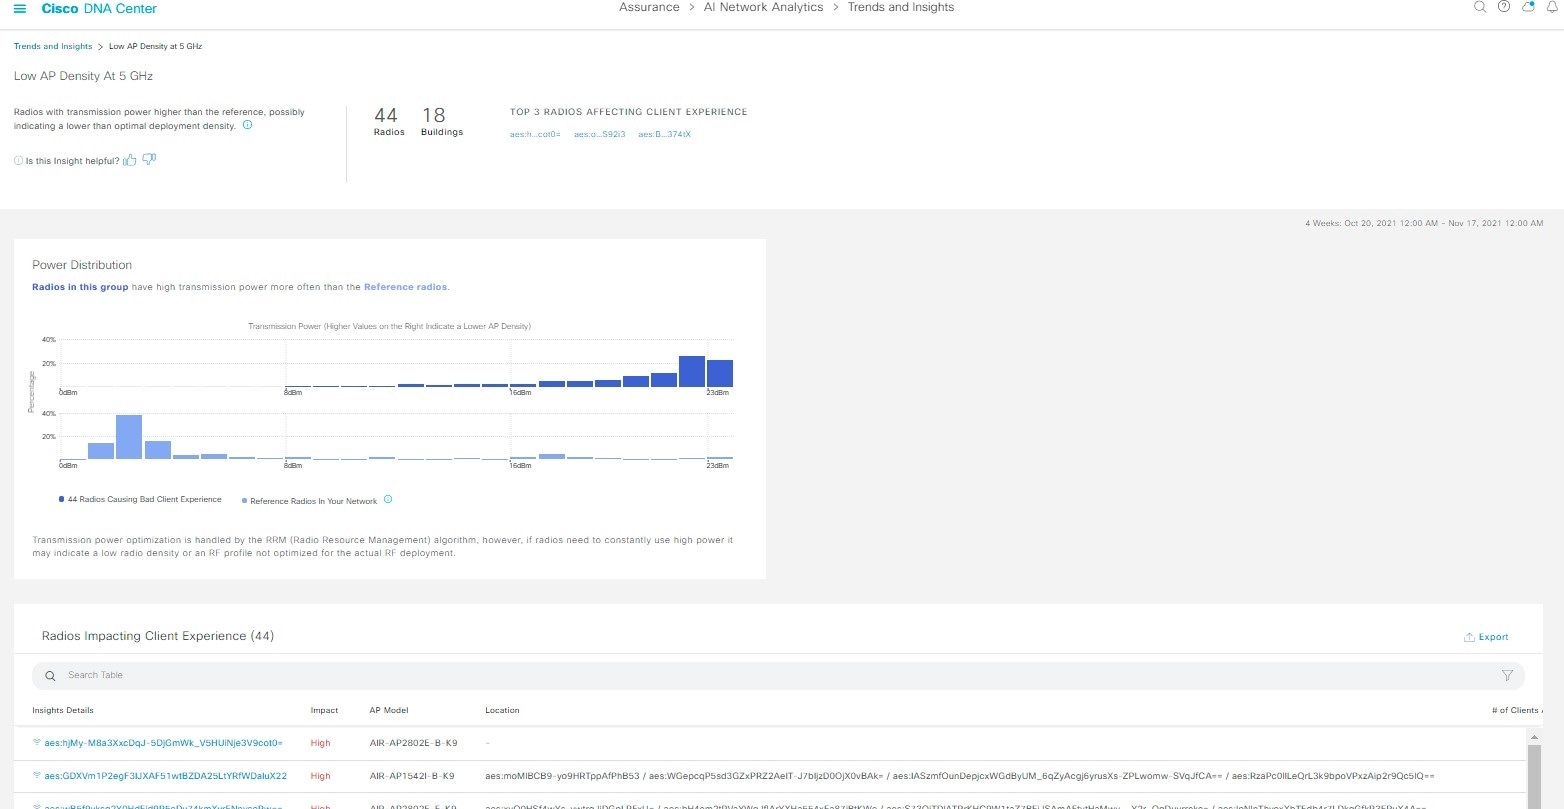The image size is (1564, 809).
Task: Click info icon beside Reference Radios legend
Action: pyautogui.click(x=388, y=500)
